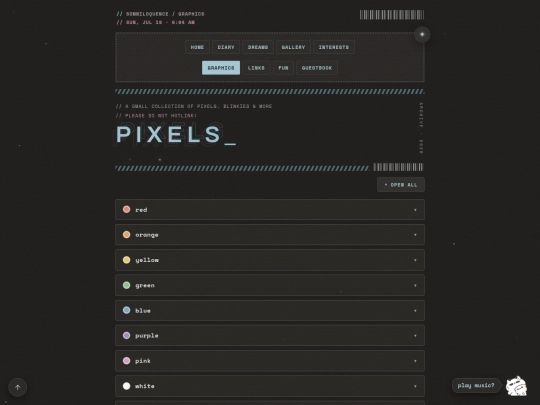Expand the white pixels section

pos(270,386)
